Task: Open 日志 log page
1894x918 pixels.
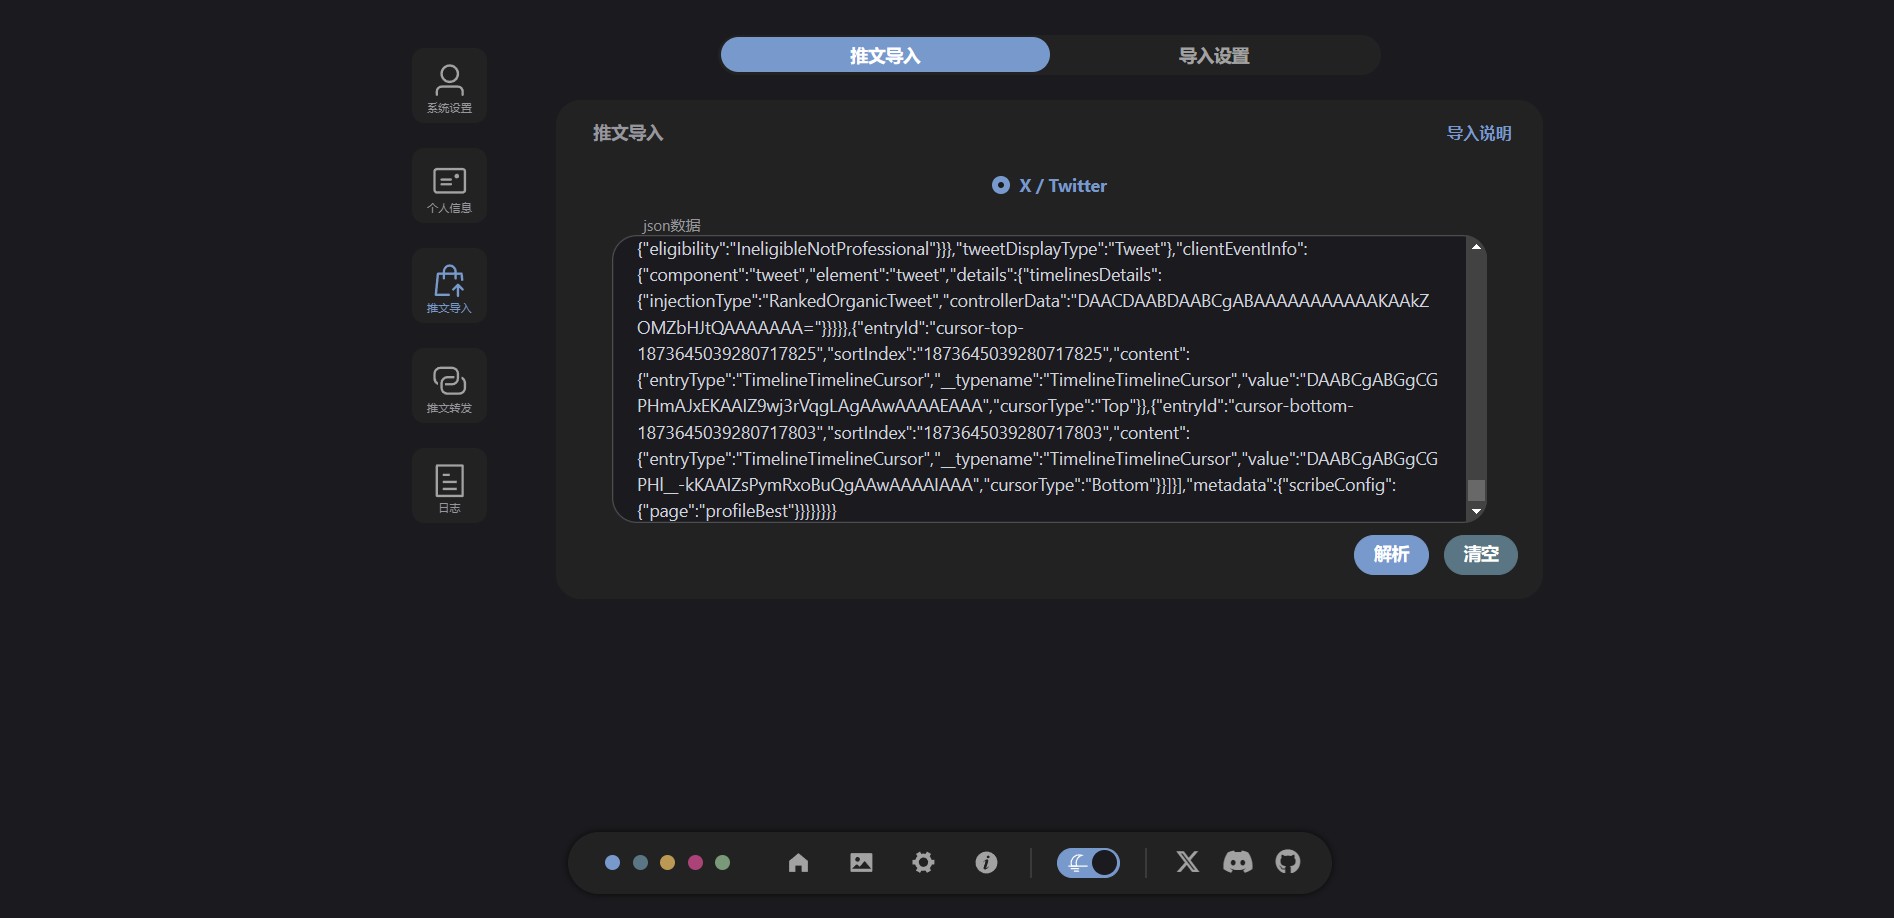Action: click(x=449, y=487)
